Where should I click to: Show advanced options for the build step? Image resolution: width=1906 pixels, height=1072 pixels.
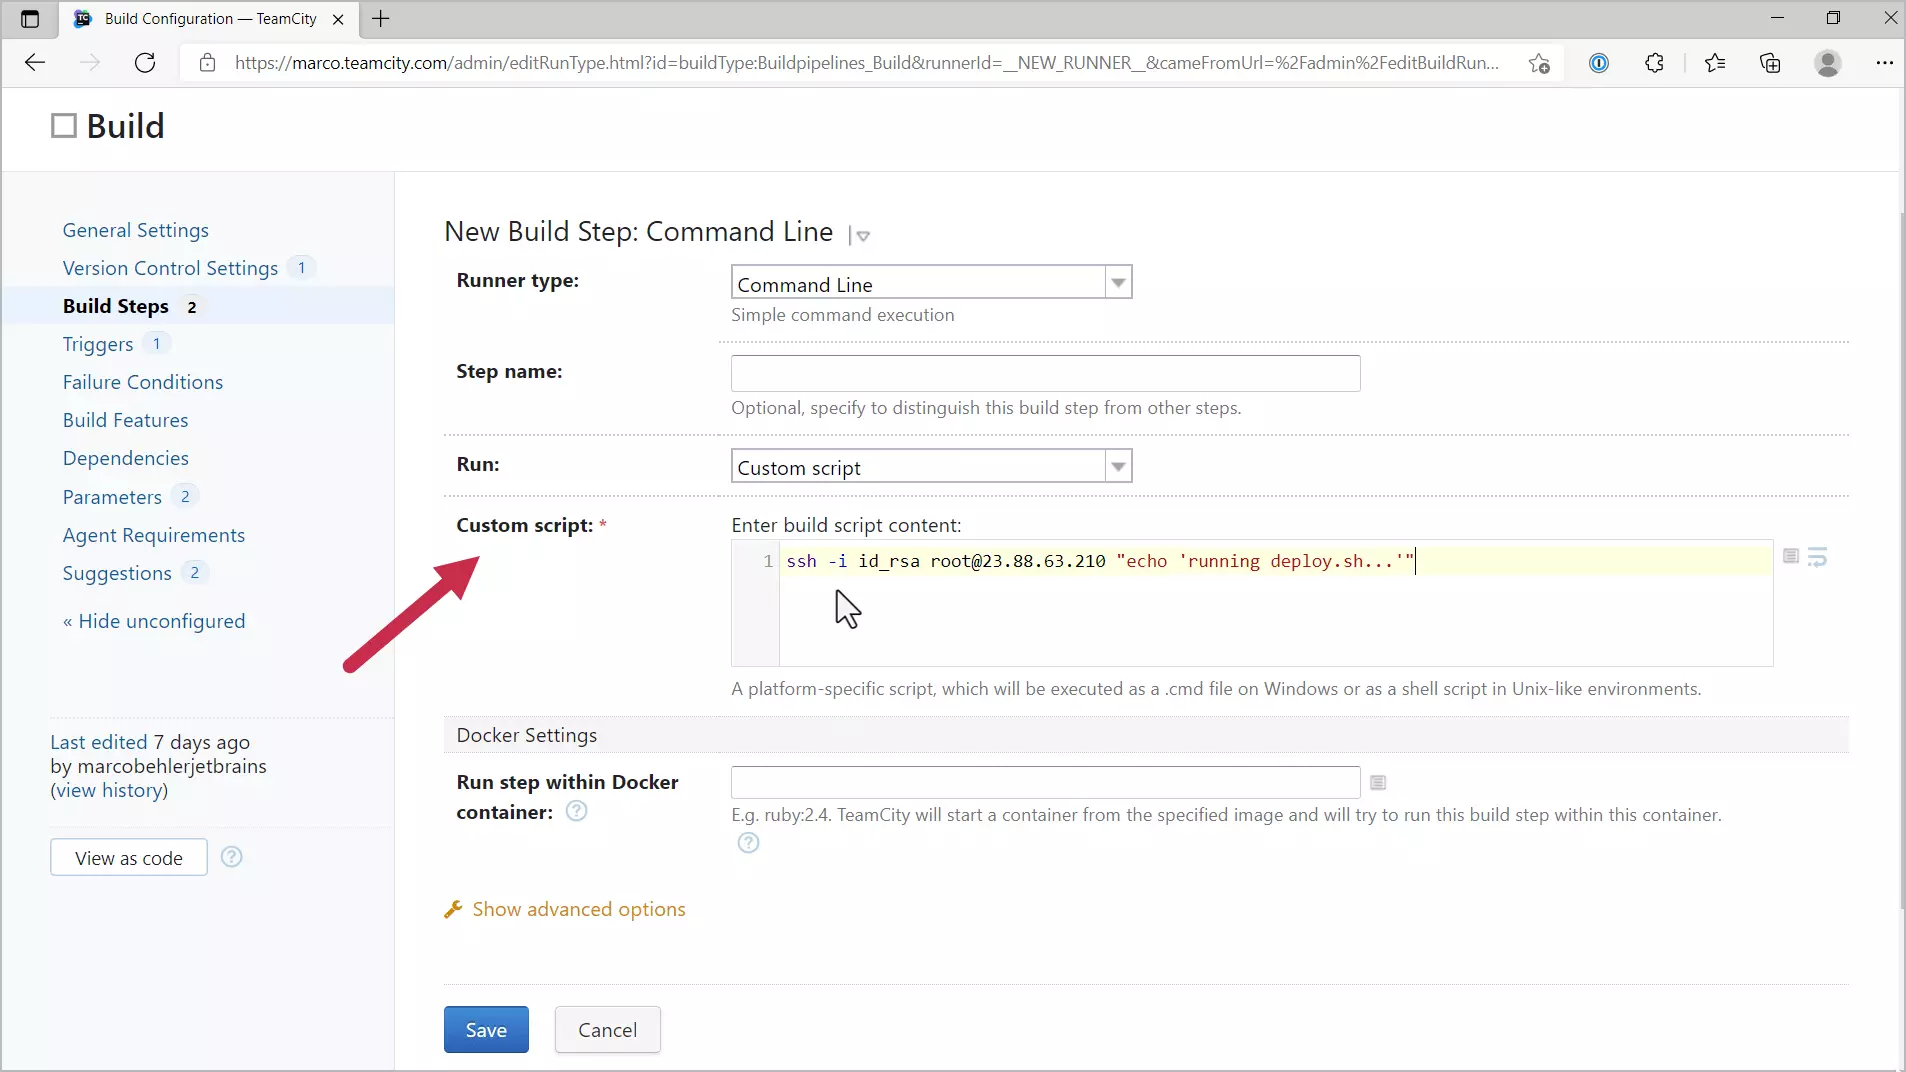pos(578,909)
